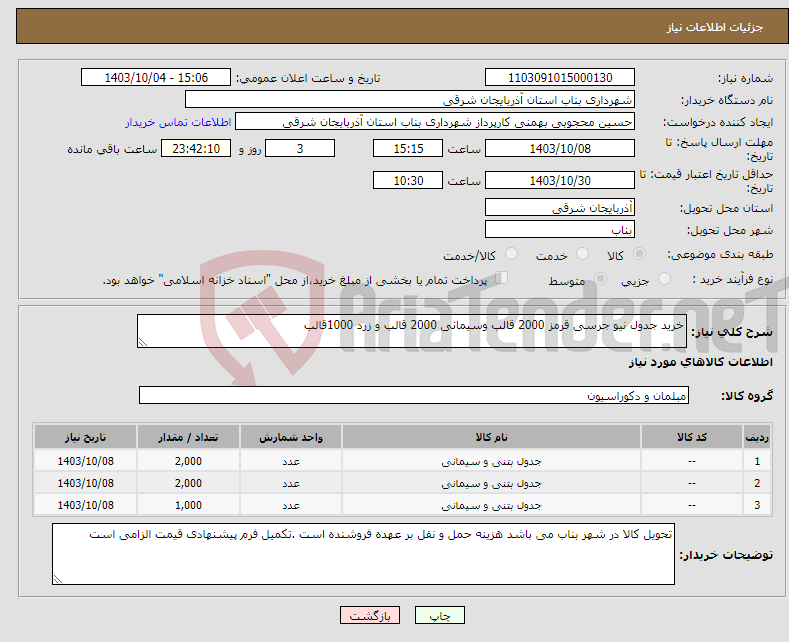Click need date 1403/10/08 in row 3
This screenshot has width=789, height=642.
86,505
